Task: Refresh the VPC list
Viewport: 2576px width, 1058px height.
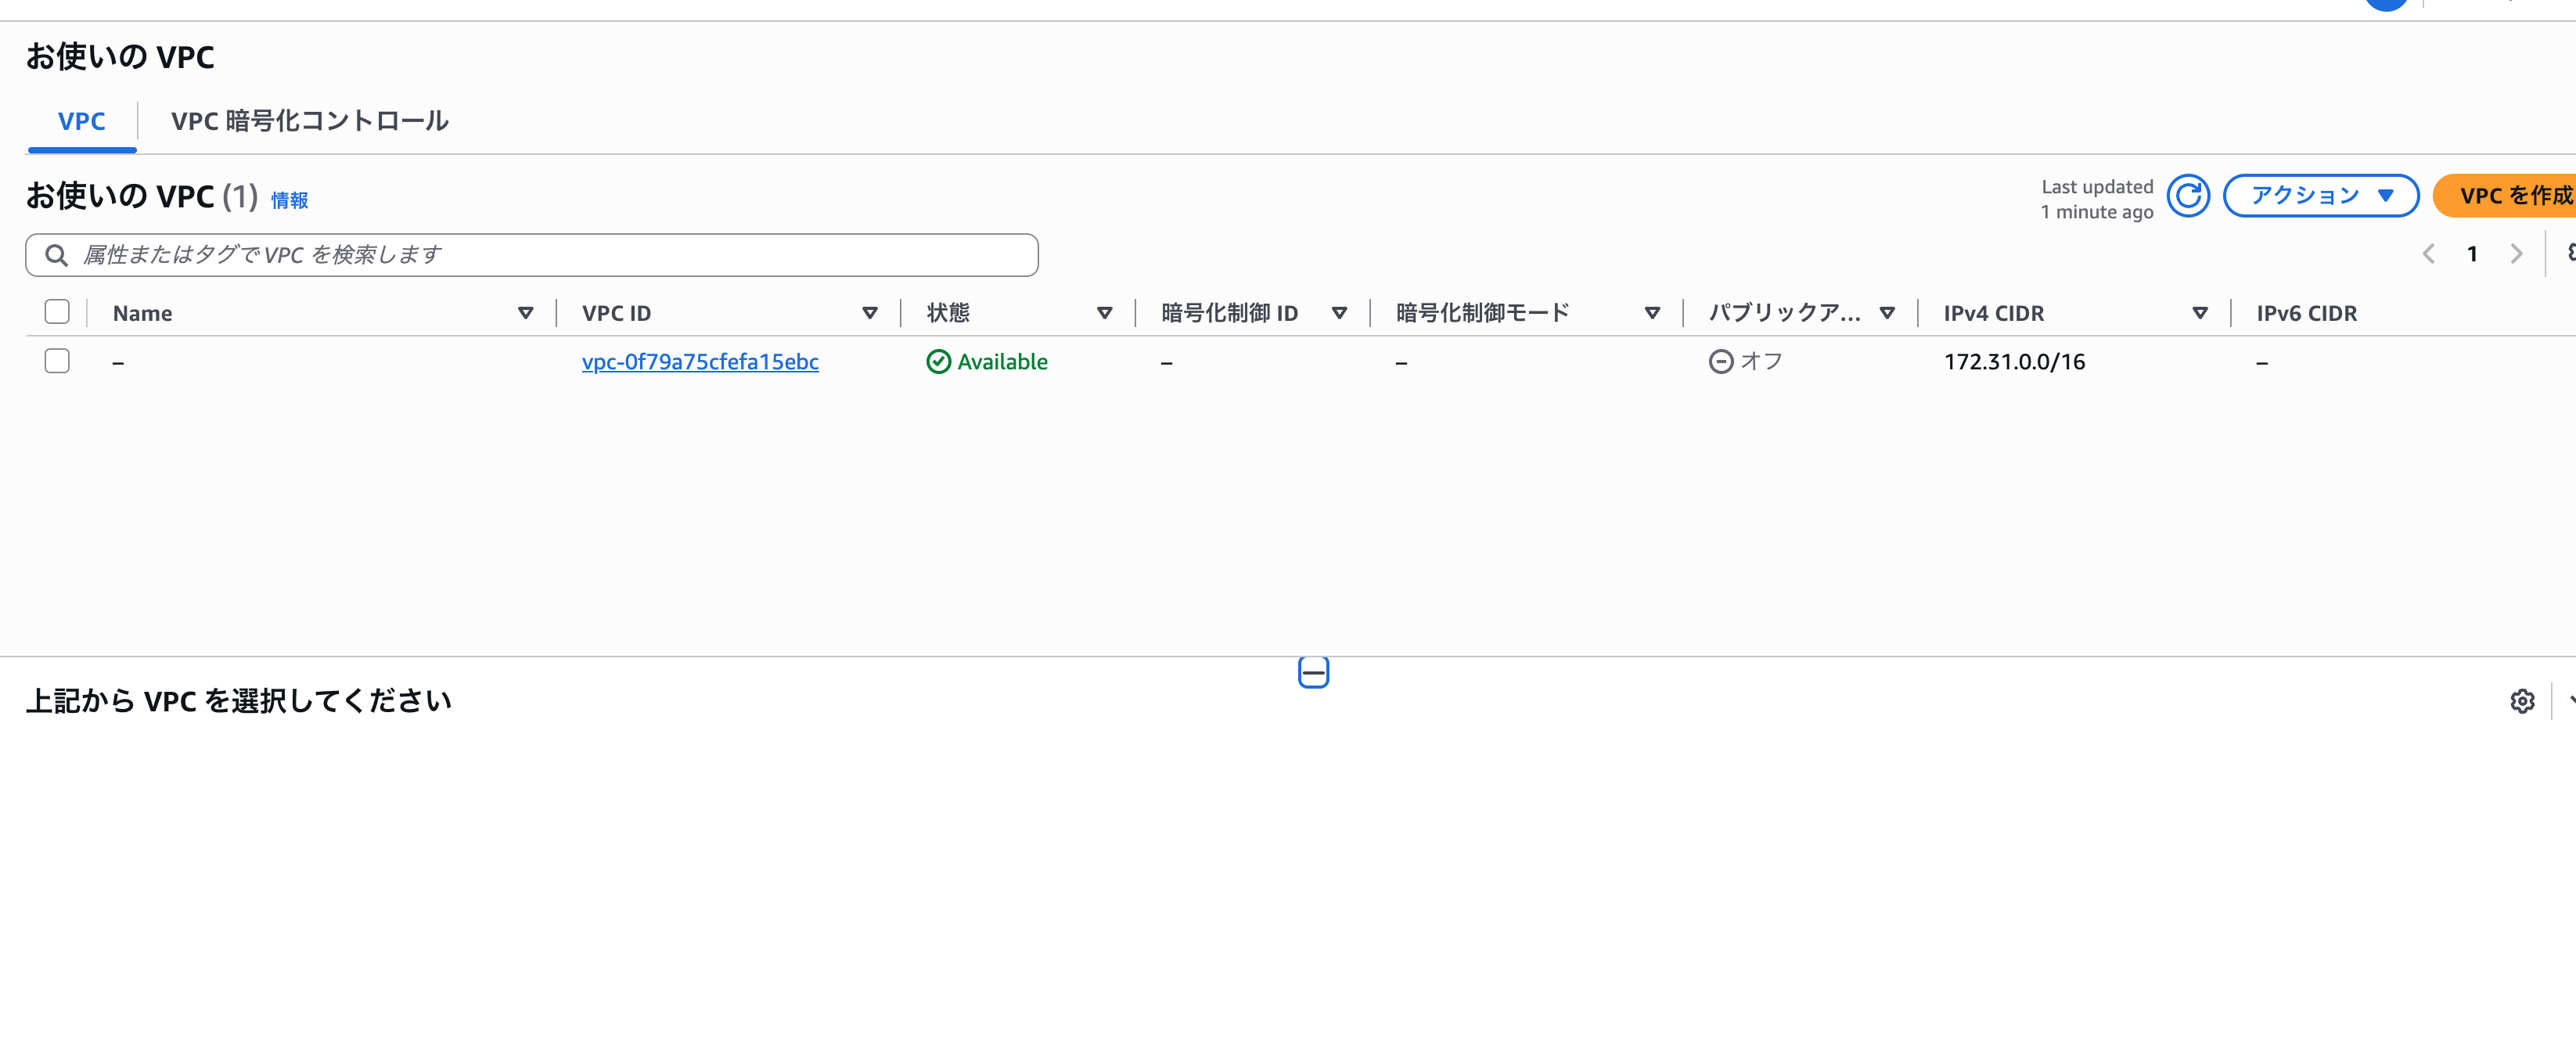Action: tap(2188, 196)
